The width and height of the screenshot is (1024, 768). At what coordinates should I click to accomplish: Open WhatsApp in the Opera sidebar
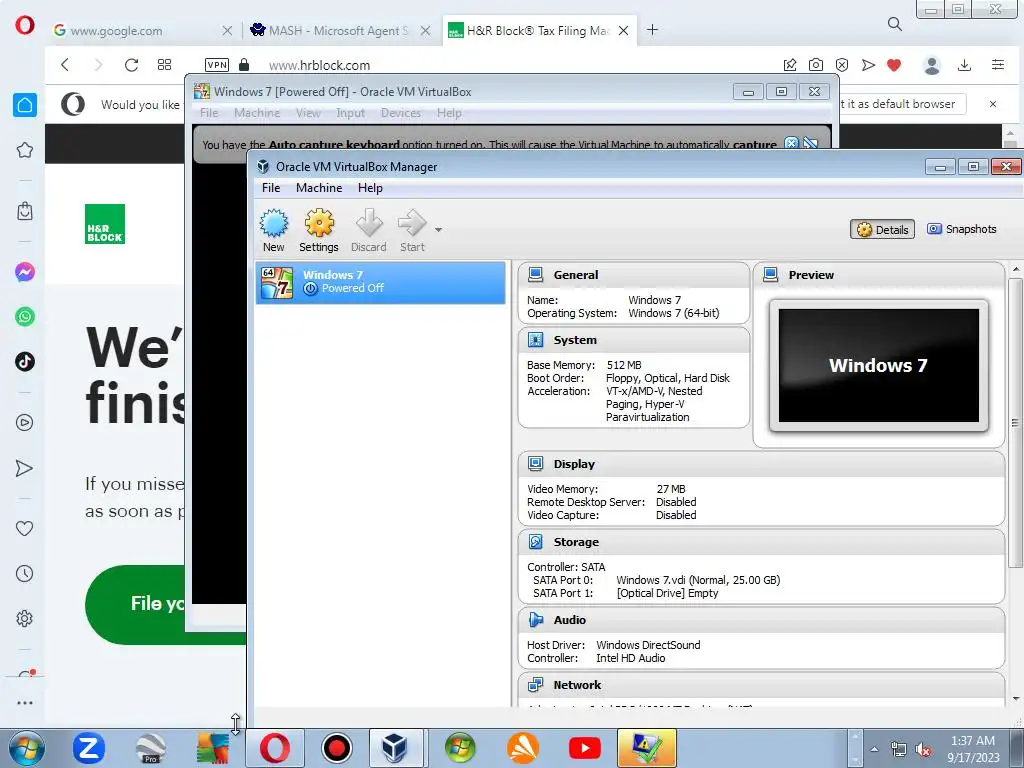pos(25,317)
